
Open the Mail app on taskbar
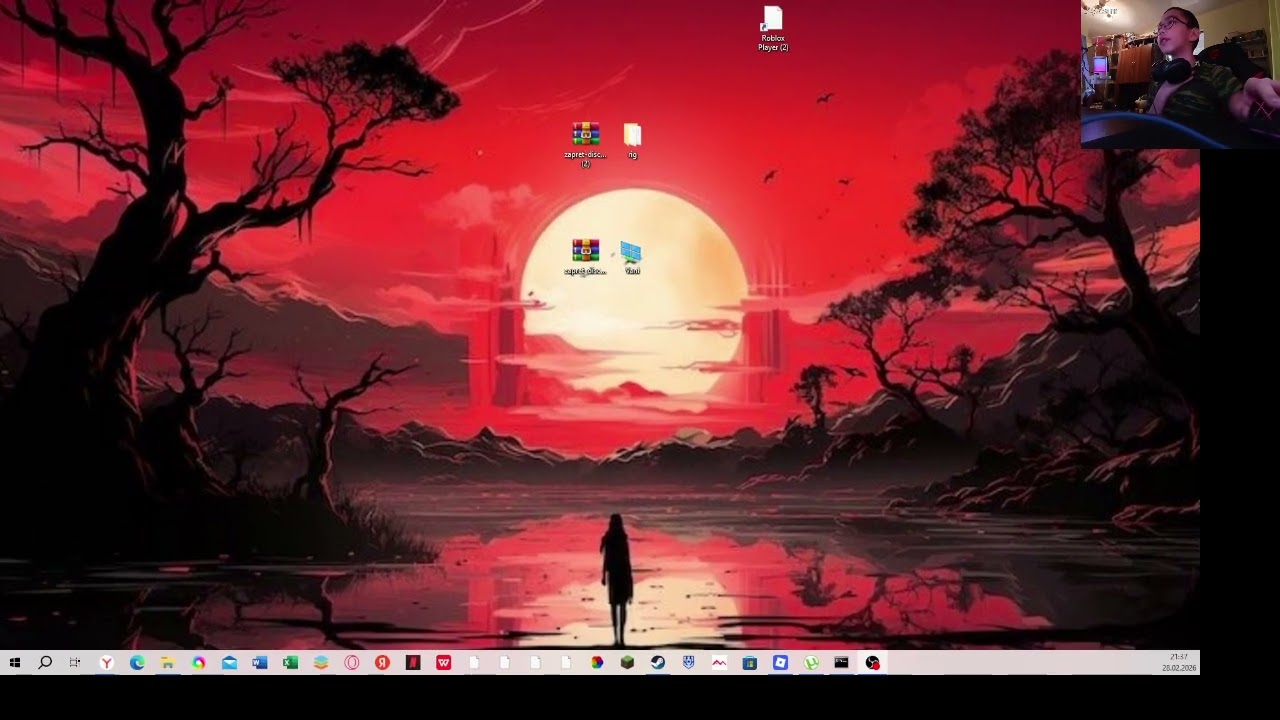(x=229, y=663)
